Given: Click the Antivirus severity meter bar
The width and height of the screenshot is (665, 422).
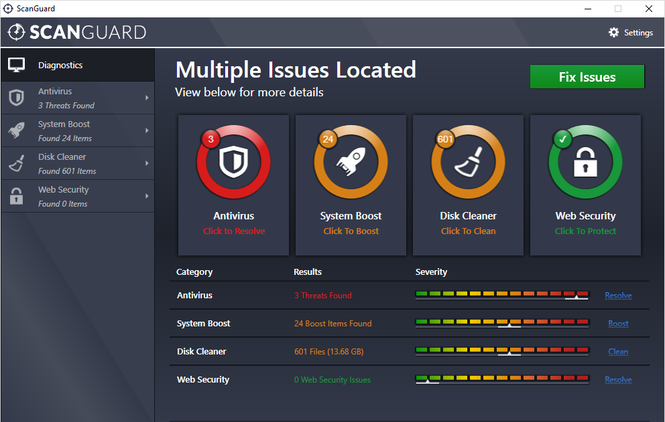Looking at the screenshot, I should [502, 296].
